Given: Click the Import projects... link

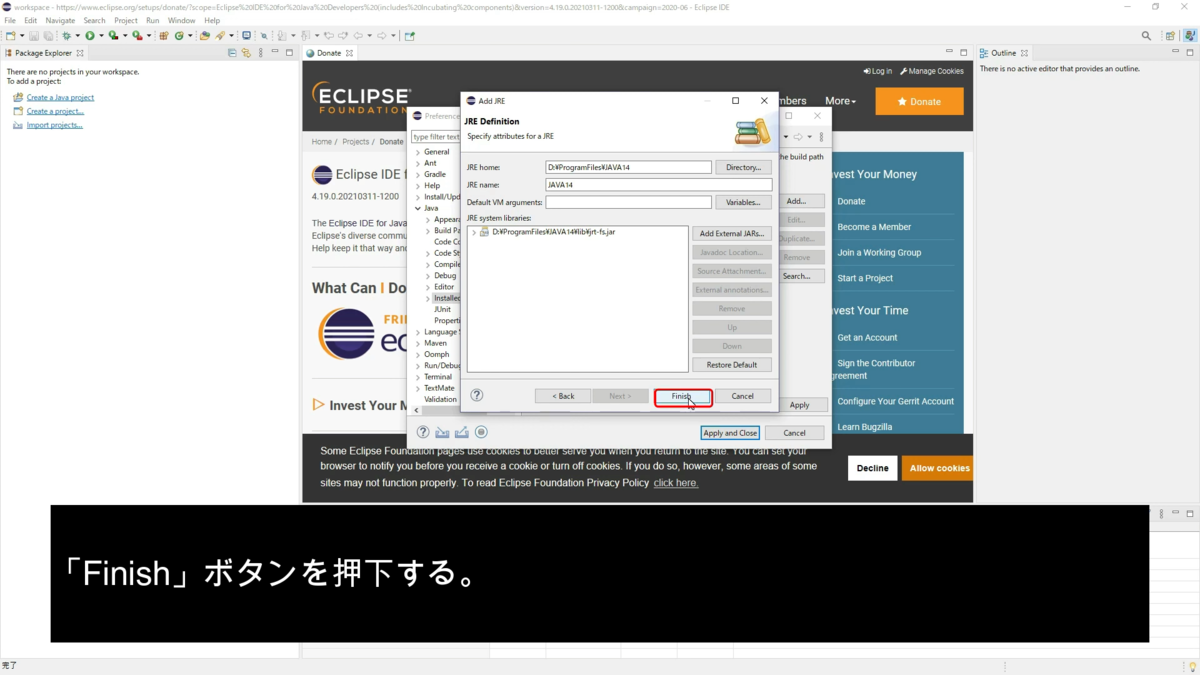Looking at the screenshot, I should pyautogui.click(x=55, y=126).
